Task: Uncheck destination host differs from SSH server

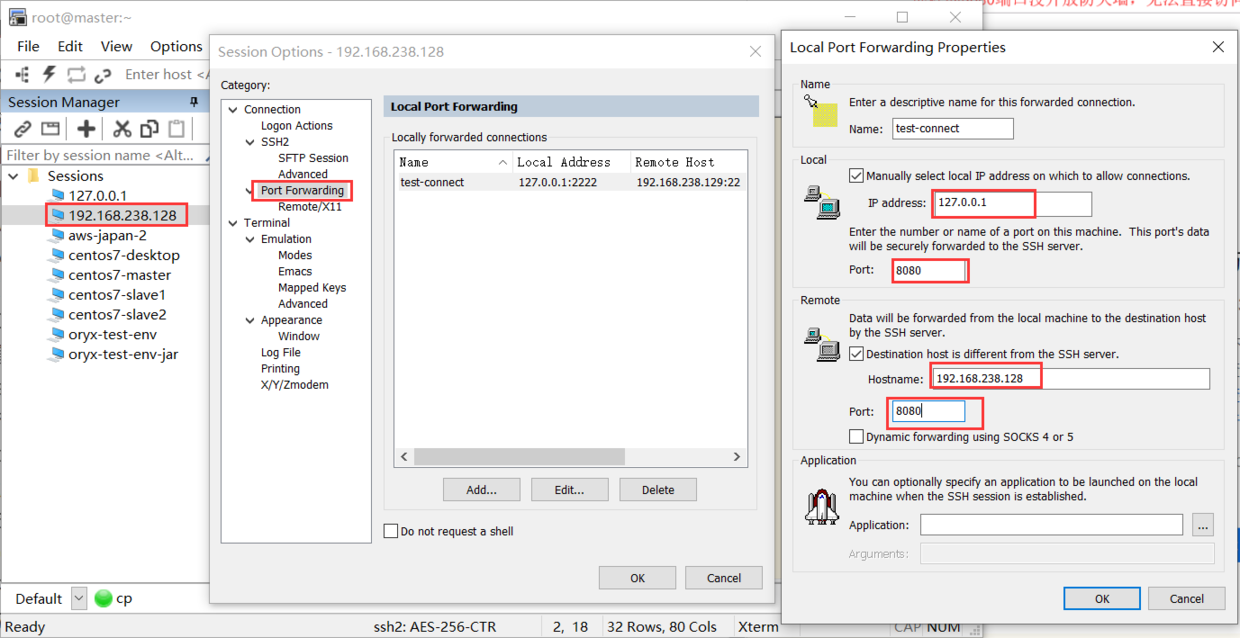Action: [856, 354]
